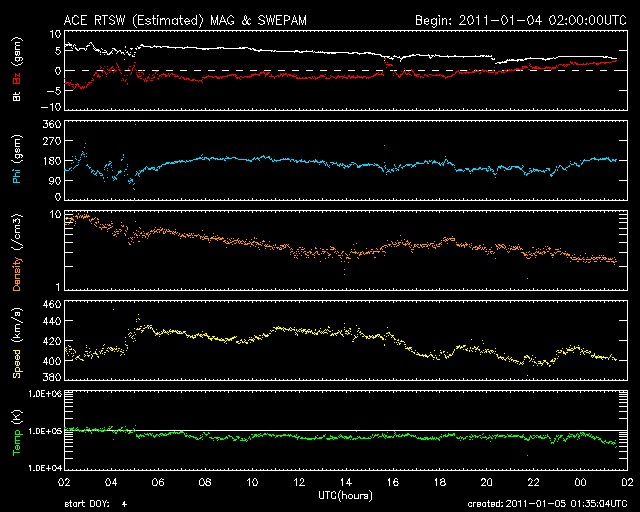640x512 pixels.
Task: Click the 'UTC(hours)' axis title
Action: [x=345, y=496]
